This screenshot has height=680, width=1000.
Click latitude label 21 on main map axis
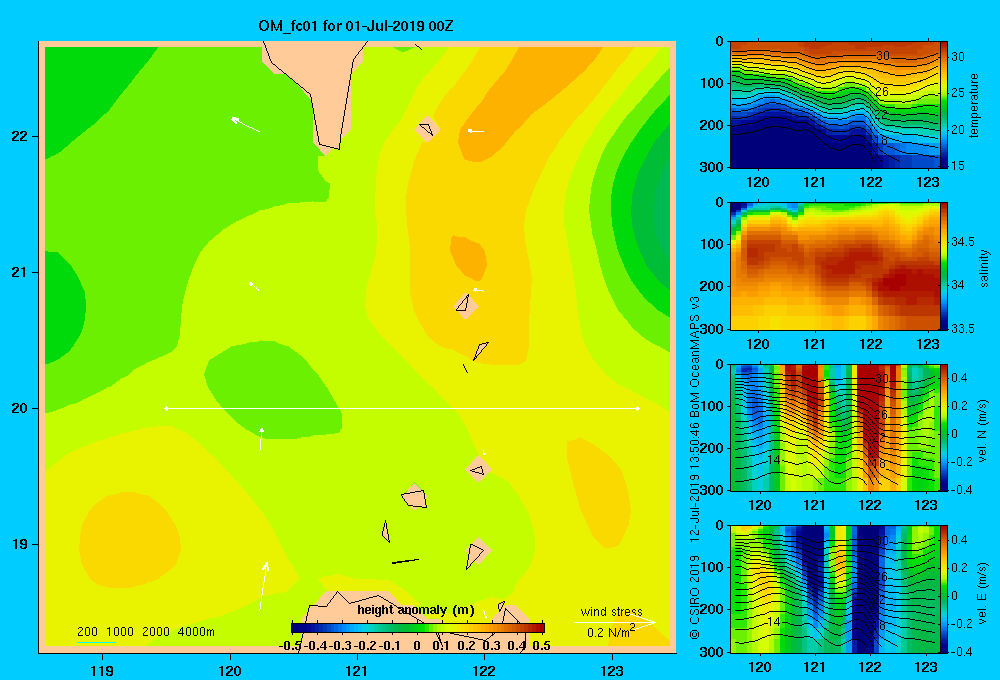click(20, 272)
